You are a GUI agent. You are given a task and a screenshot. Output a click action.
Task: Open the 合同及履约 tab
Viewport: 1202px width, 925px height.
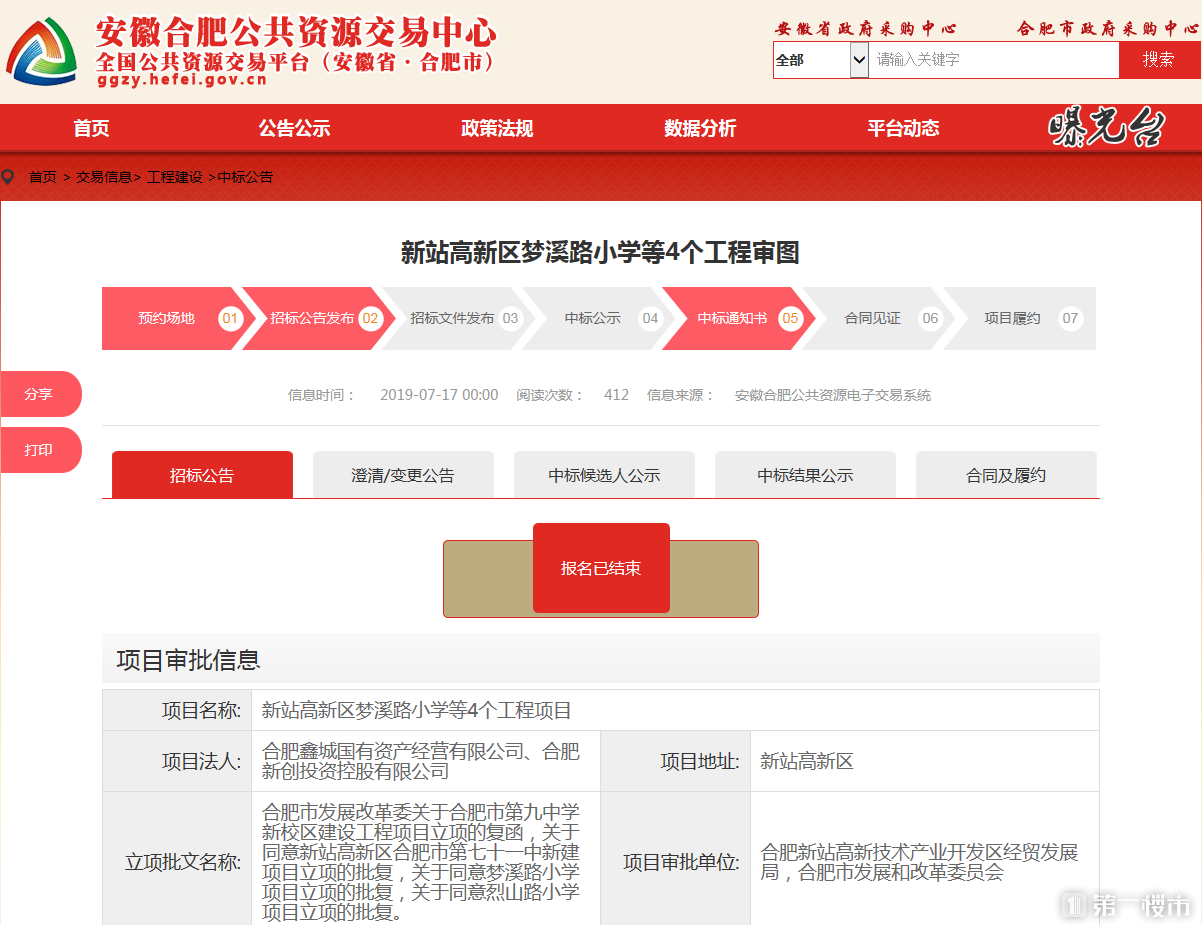click(x=1006, y=474)
